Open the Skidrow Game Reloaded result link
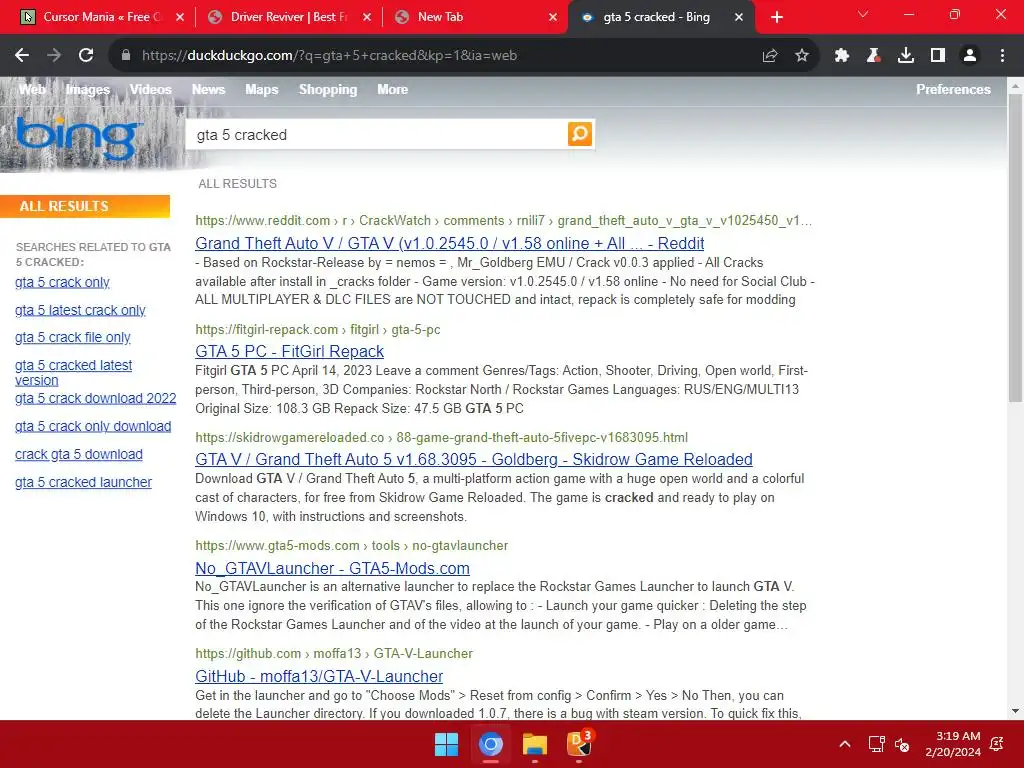The image size is (1024, 768). [x=473, y=460]
